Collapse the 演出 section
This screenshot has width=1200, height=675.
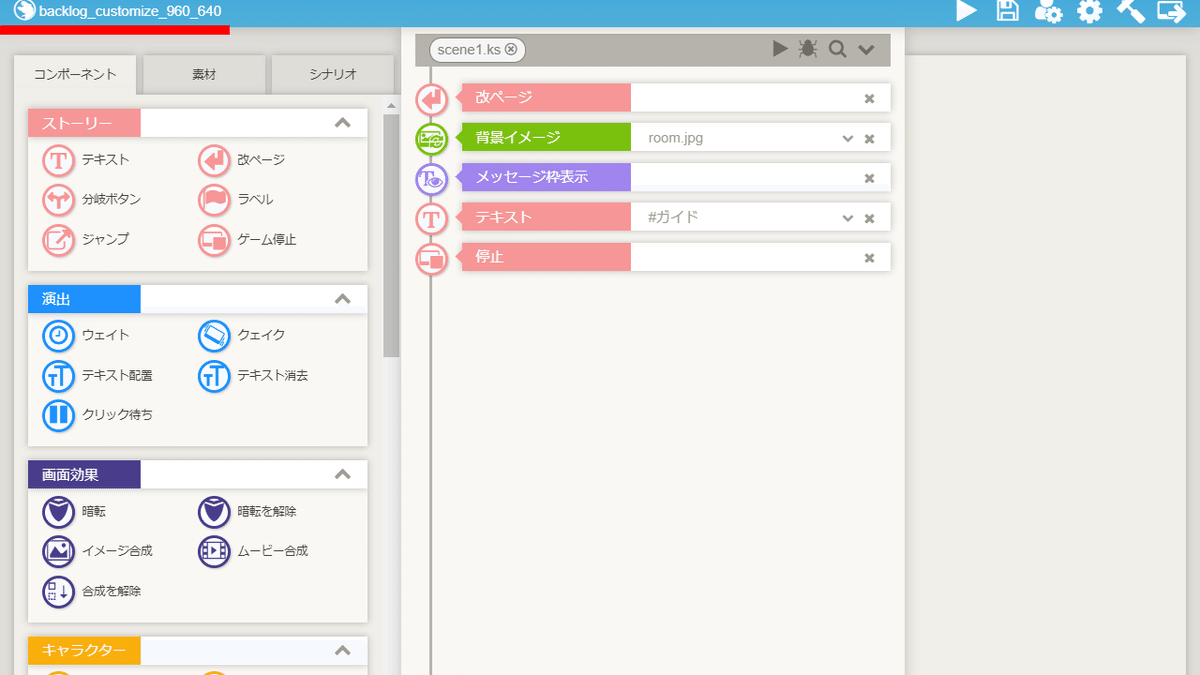click(x=342, y=299)
